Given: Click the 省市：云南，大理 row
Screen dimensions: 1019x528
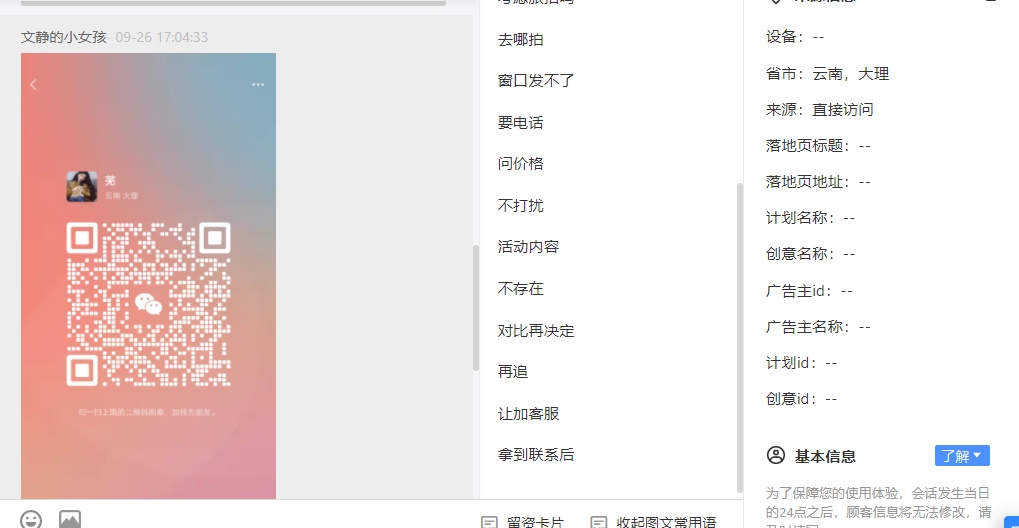Looking at the screenshot, I should [x=827, y=73].
